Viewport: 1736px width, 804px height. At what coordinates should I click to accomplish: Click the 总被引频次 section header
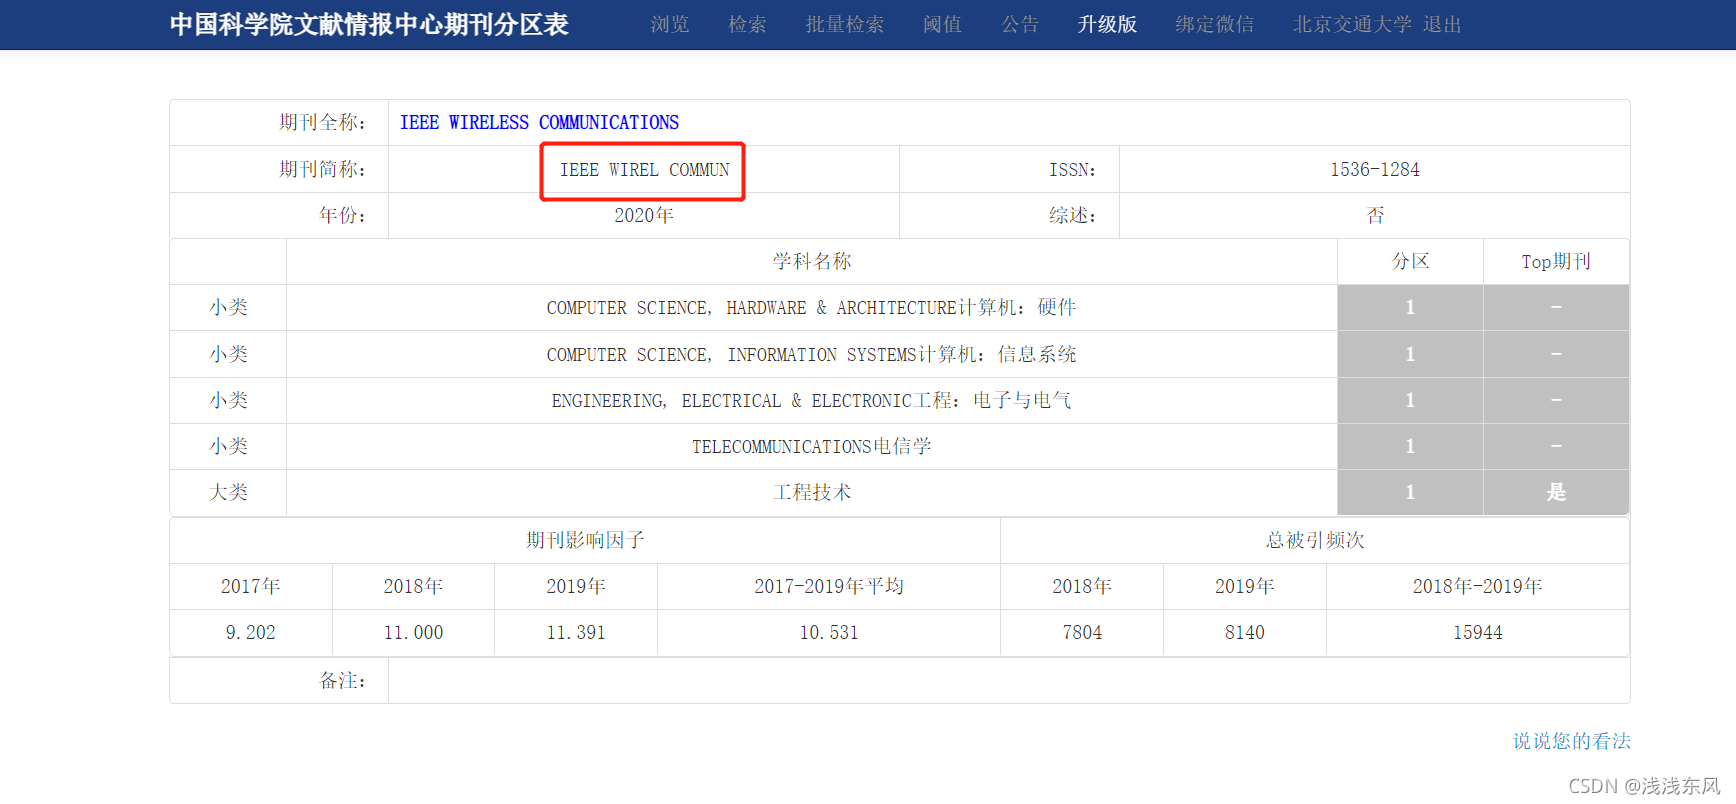tap(1315, 540)
